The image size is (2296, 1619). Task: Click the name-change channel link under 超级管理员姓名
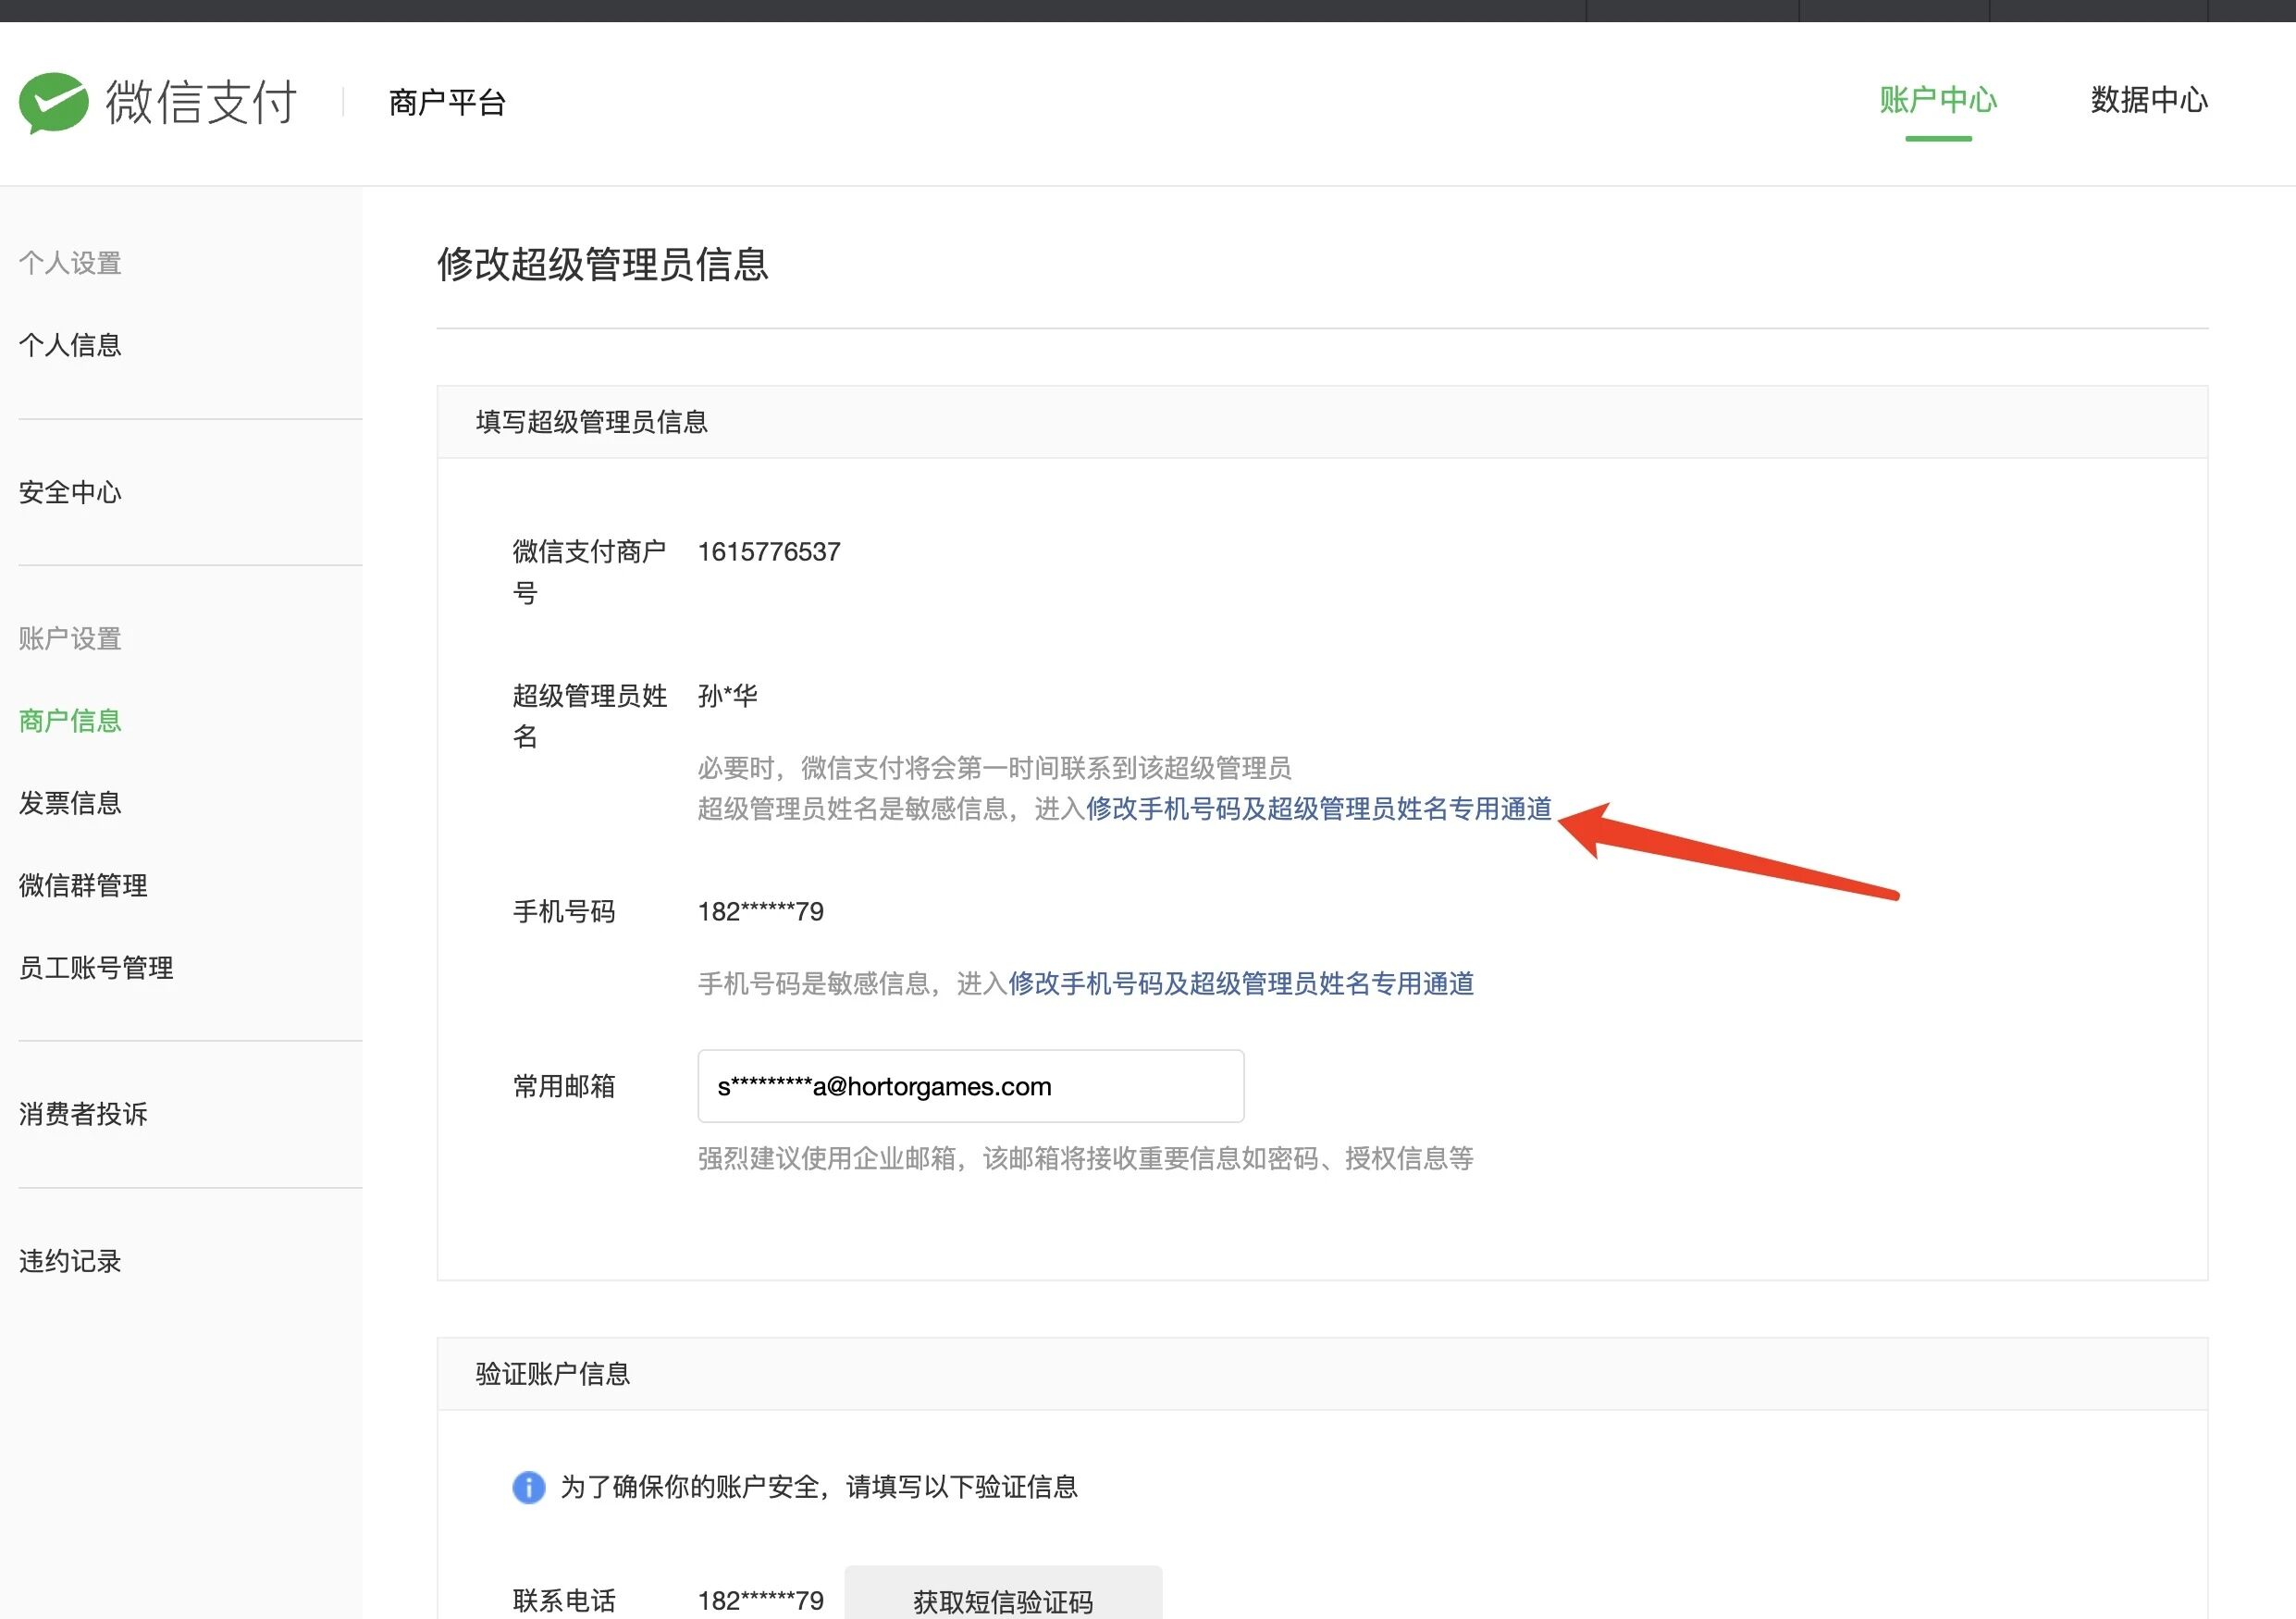pyautogui.click(x=1318, y=808)
